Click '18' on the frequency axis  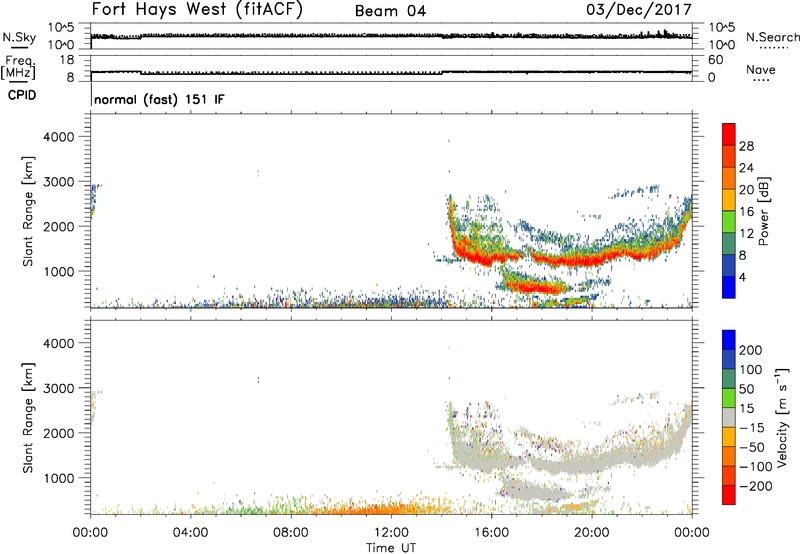pyautogui.click(x=67, y=60)
